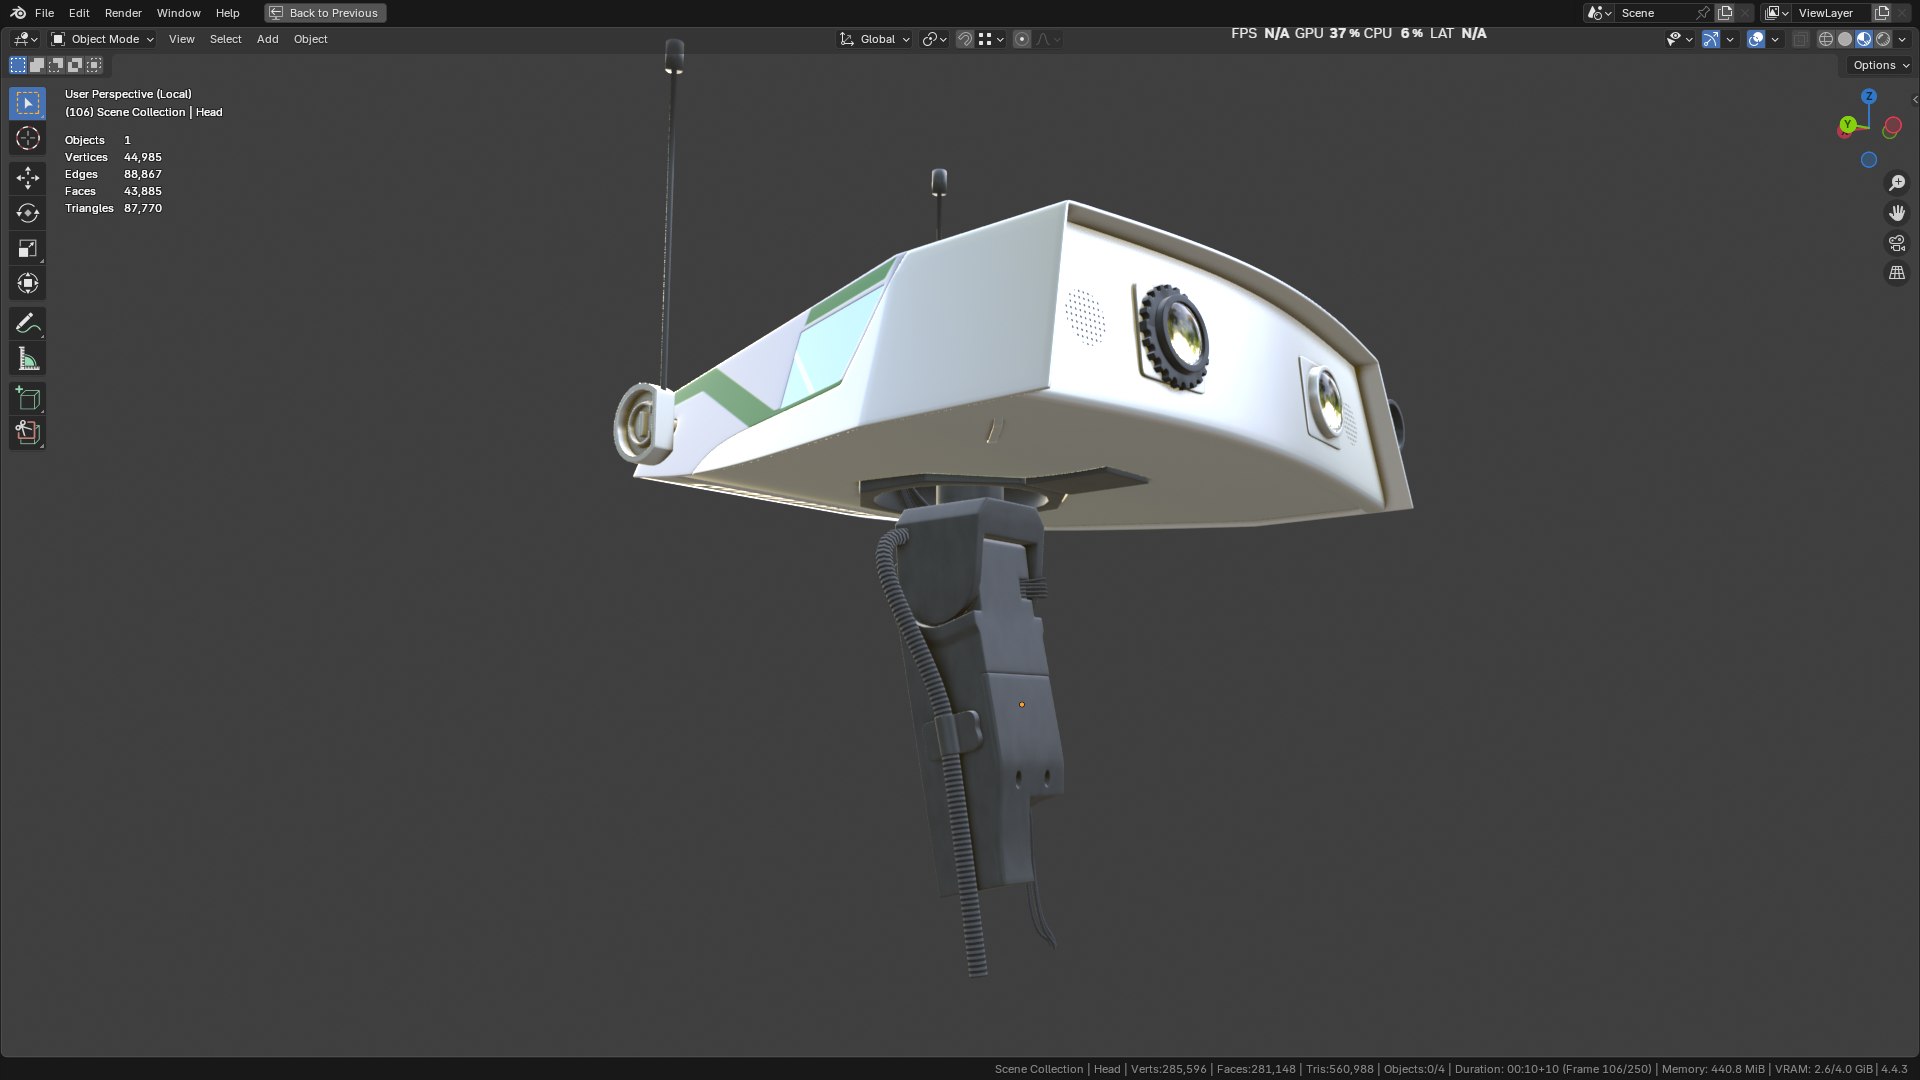Select the Transform tool
1920x1080 pixels.
click(28, 283)
